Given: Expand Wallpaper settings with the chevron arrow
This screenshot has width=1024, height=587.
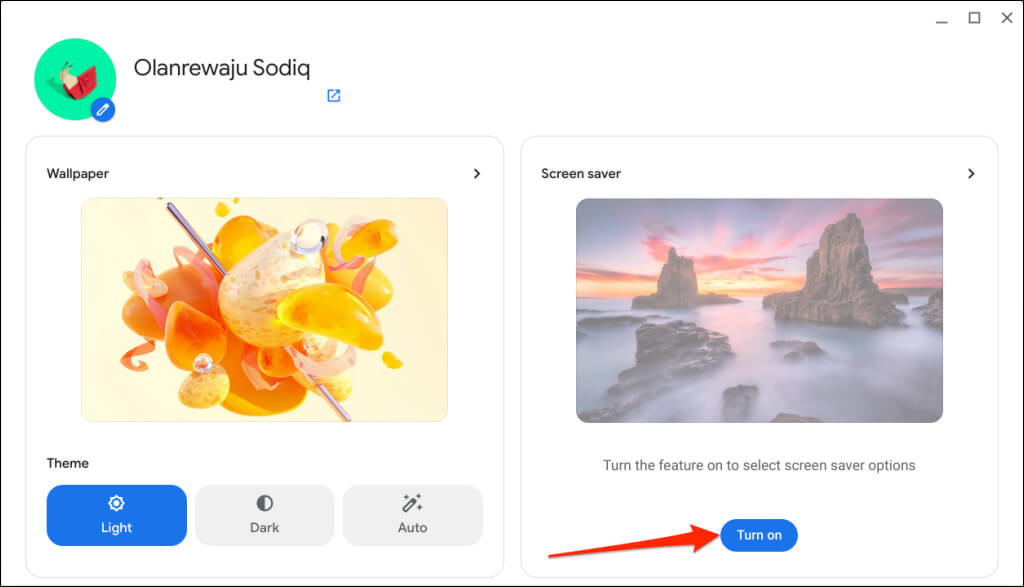Looking at the screenshot, I should (477, 173).
